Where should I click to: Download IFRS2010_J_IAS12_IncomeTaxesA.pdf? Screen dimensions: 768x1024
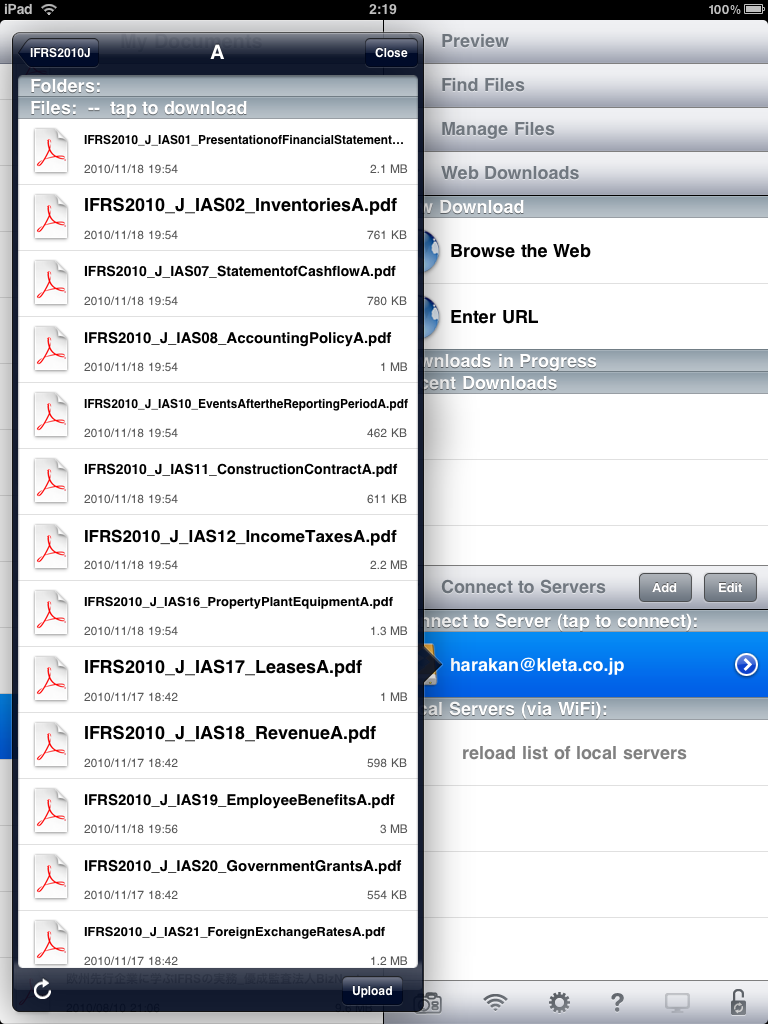tap(218, 547)
